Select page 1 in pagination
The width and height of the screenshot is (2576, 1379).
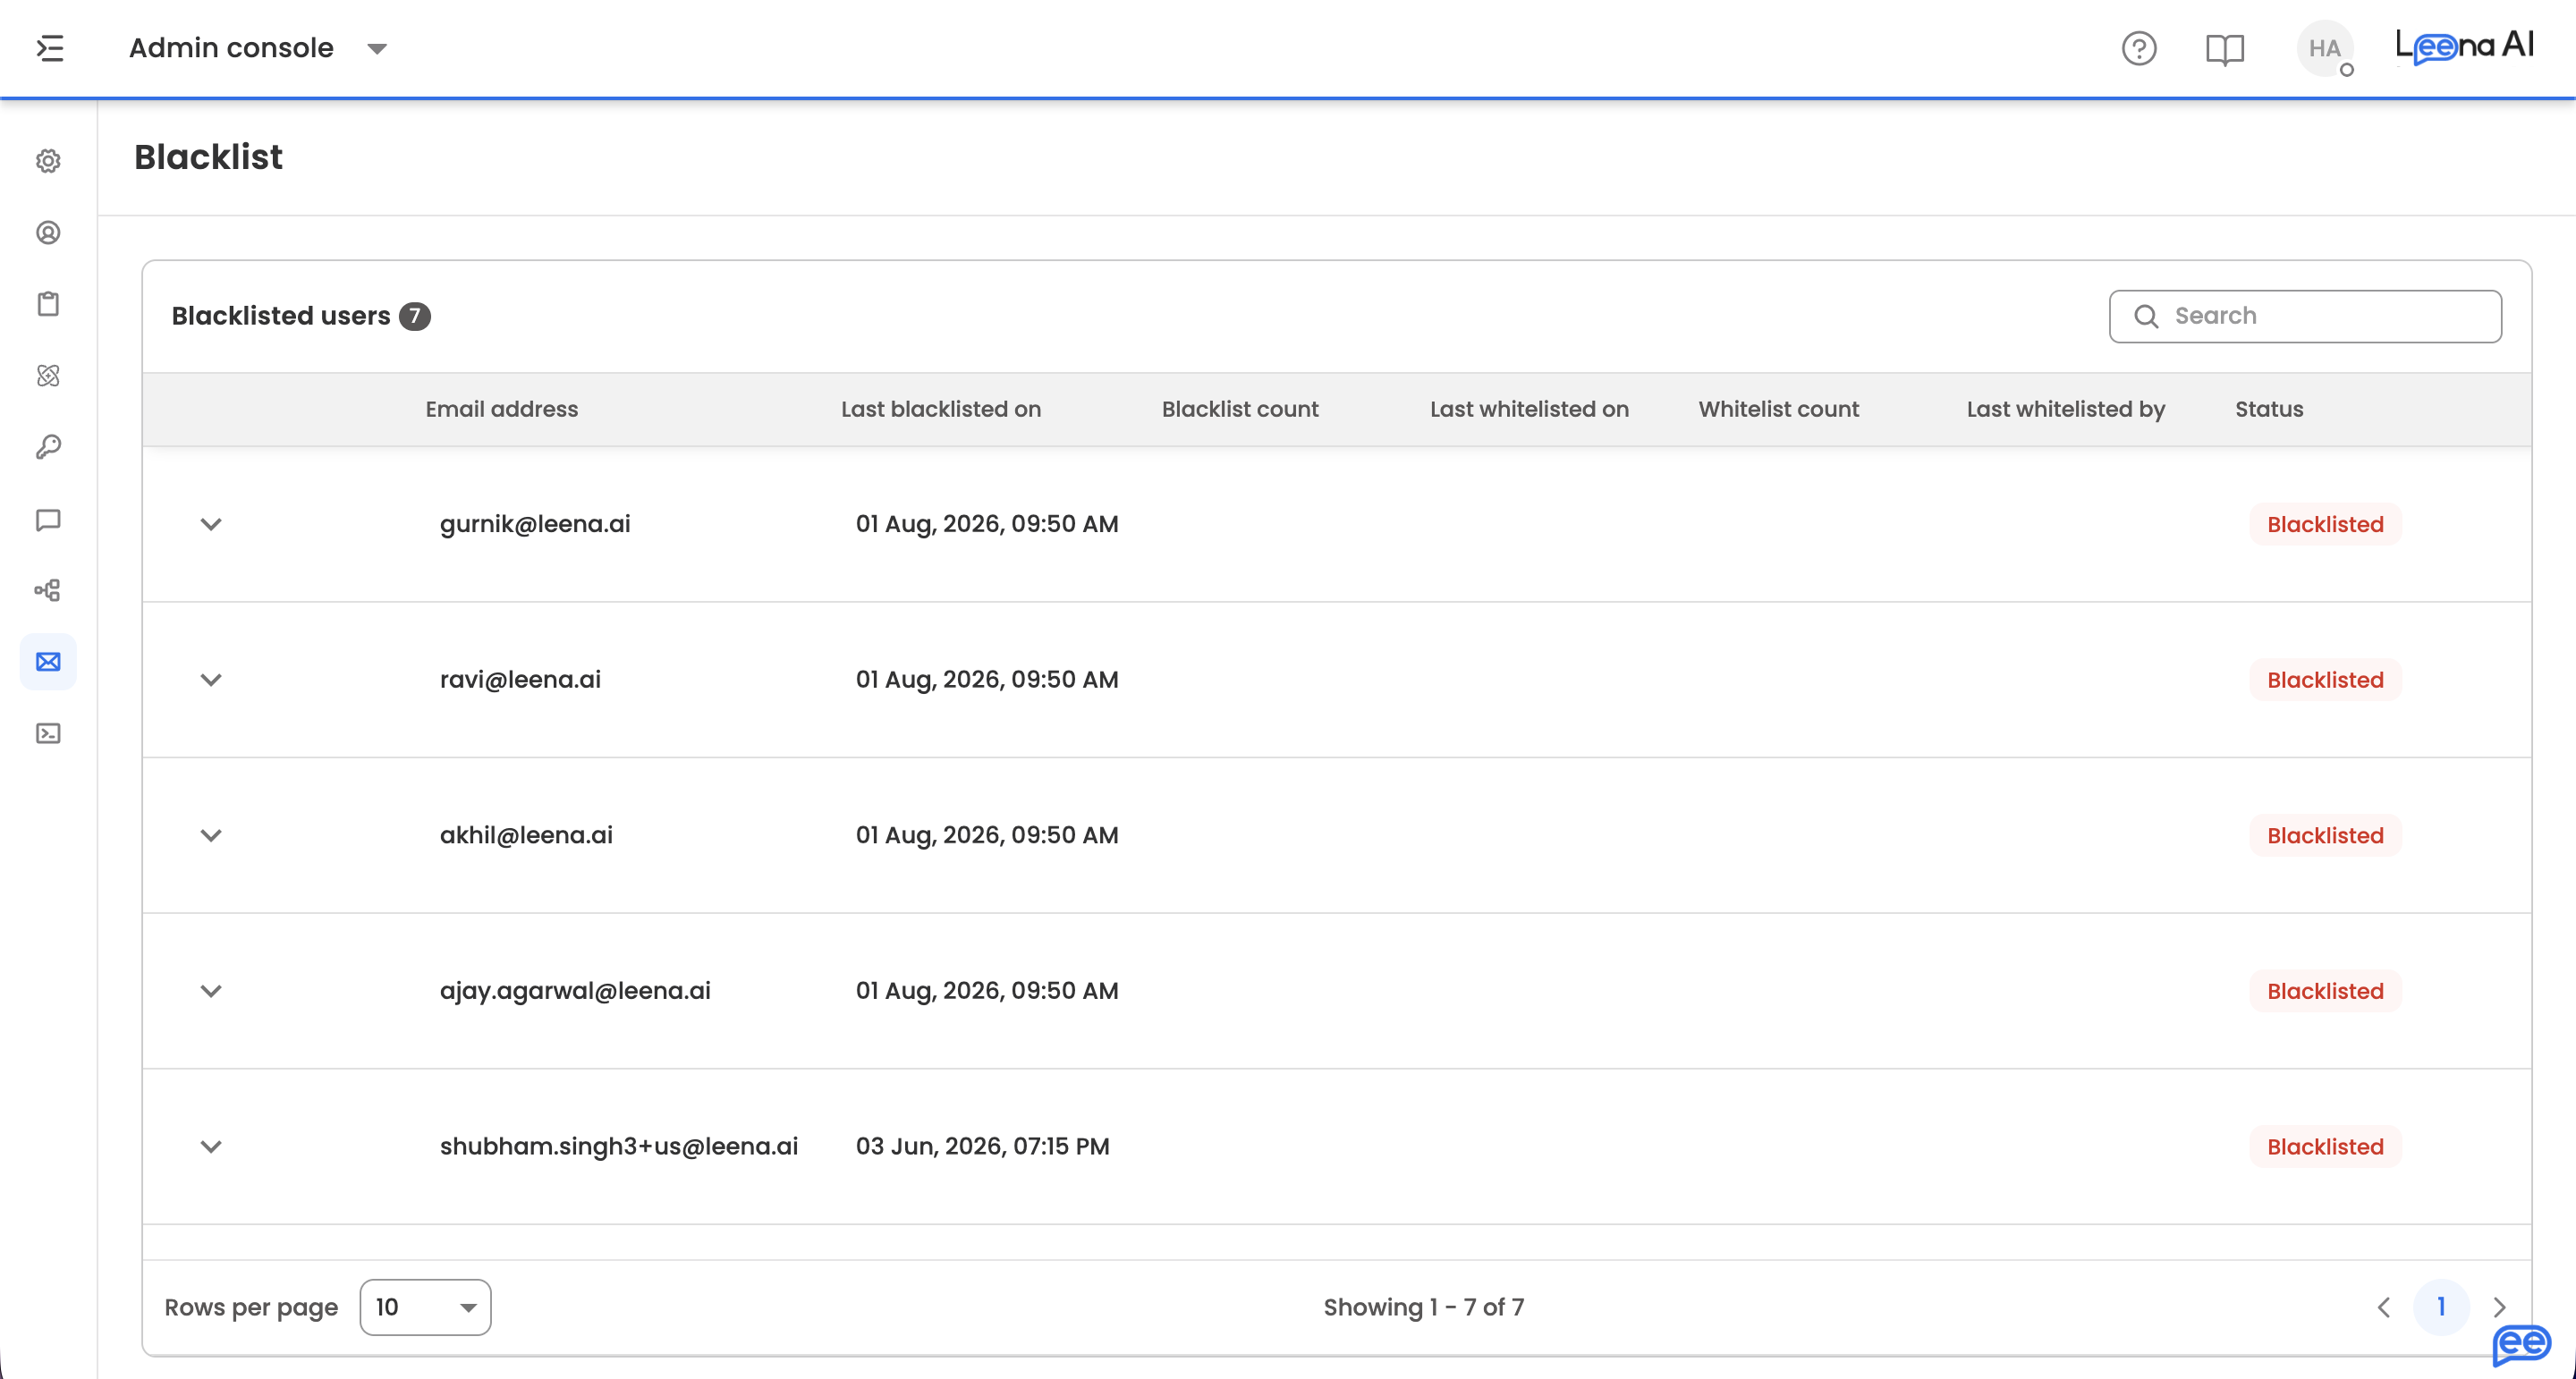pos(2441,1307)
